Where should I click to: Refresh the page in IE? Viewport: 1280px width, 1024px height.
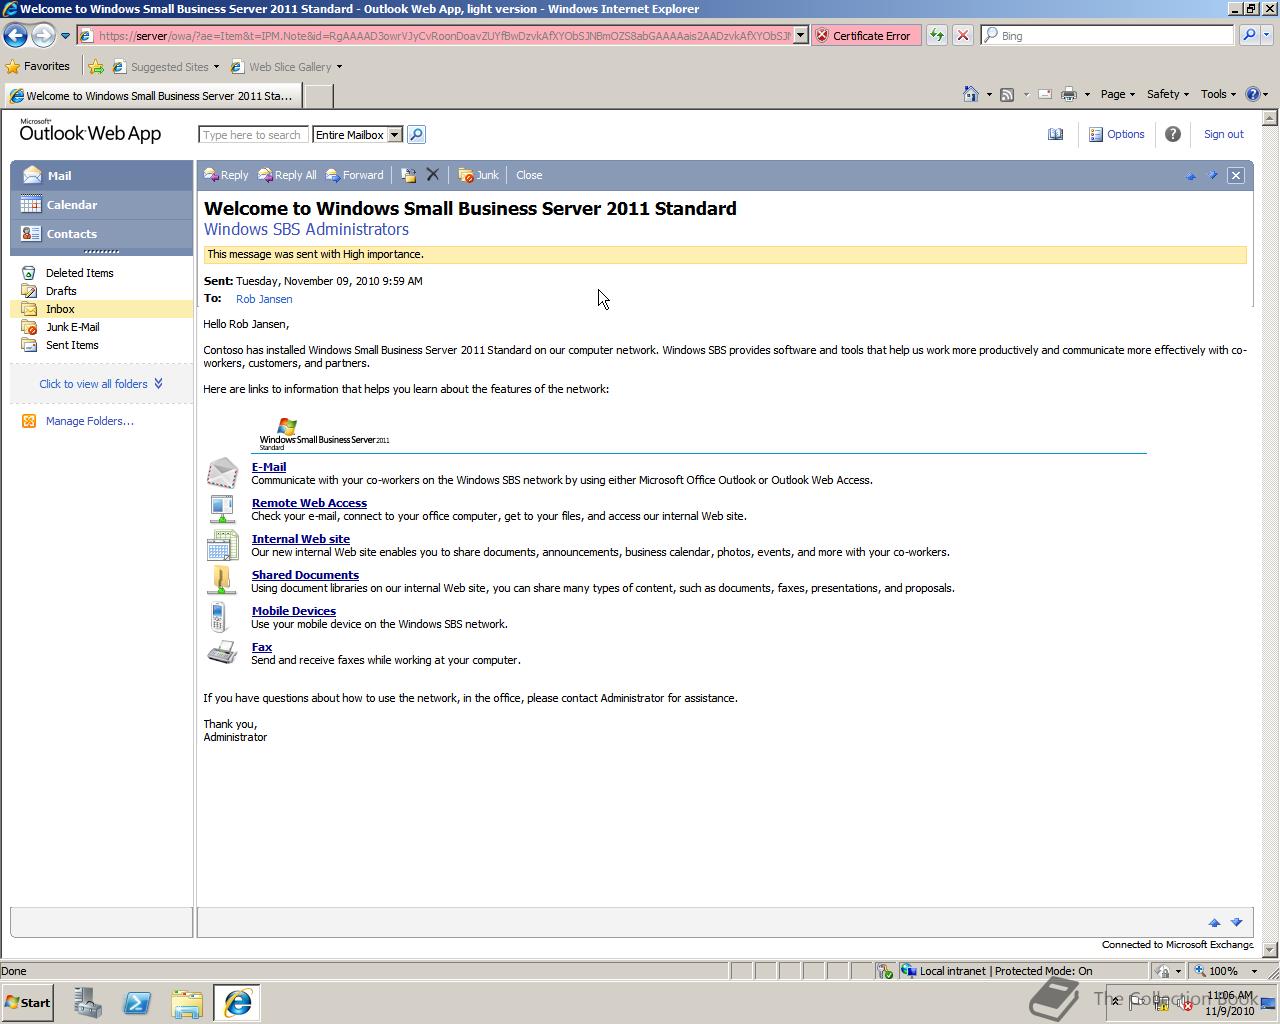[x=937, y=35]
